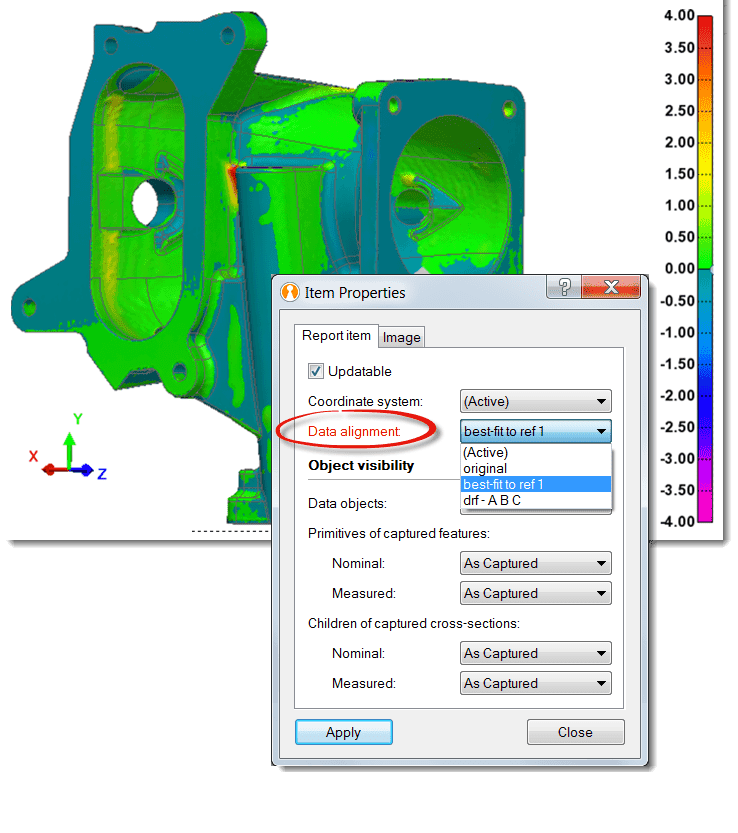Open Nominal dropdown under Primitives of captured features
Viewport: 738px width, 833px height.
click(x=535, y=564)
